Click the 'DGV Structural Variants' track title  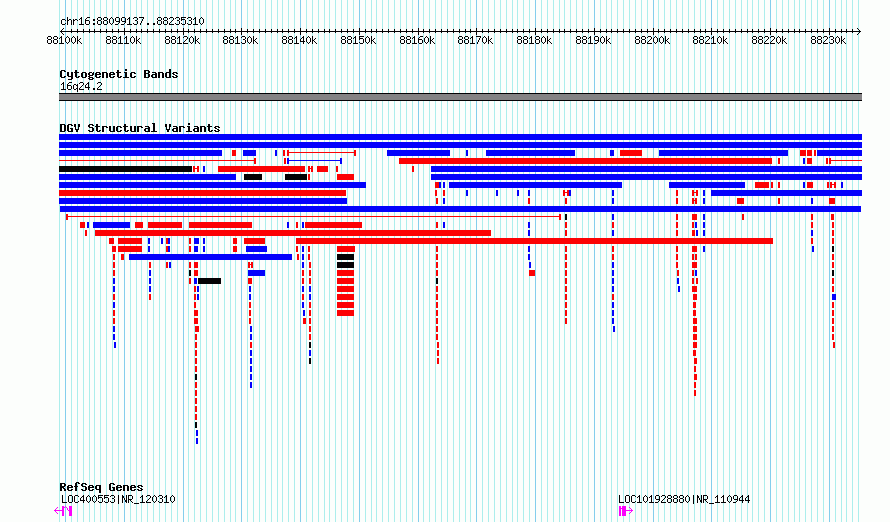pos(140,128)
